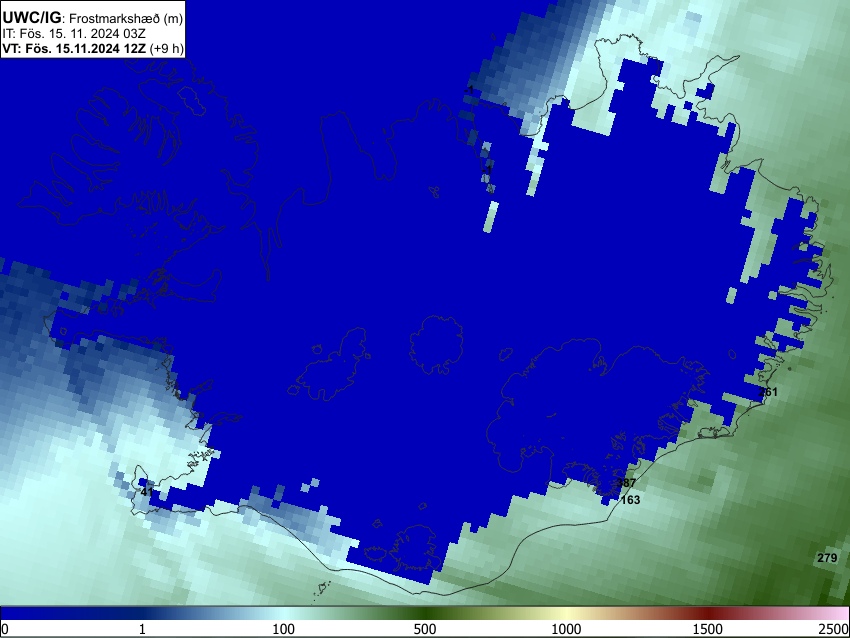Click the legend tick label '2500'

click(834, 629)
